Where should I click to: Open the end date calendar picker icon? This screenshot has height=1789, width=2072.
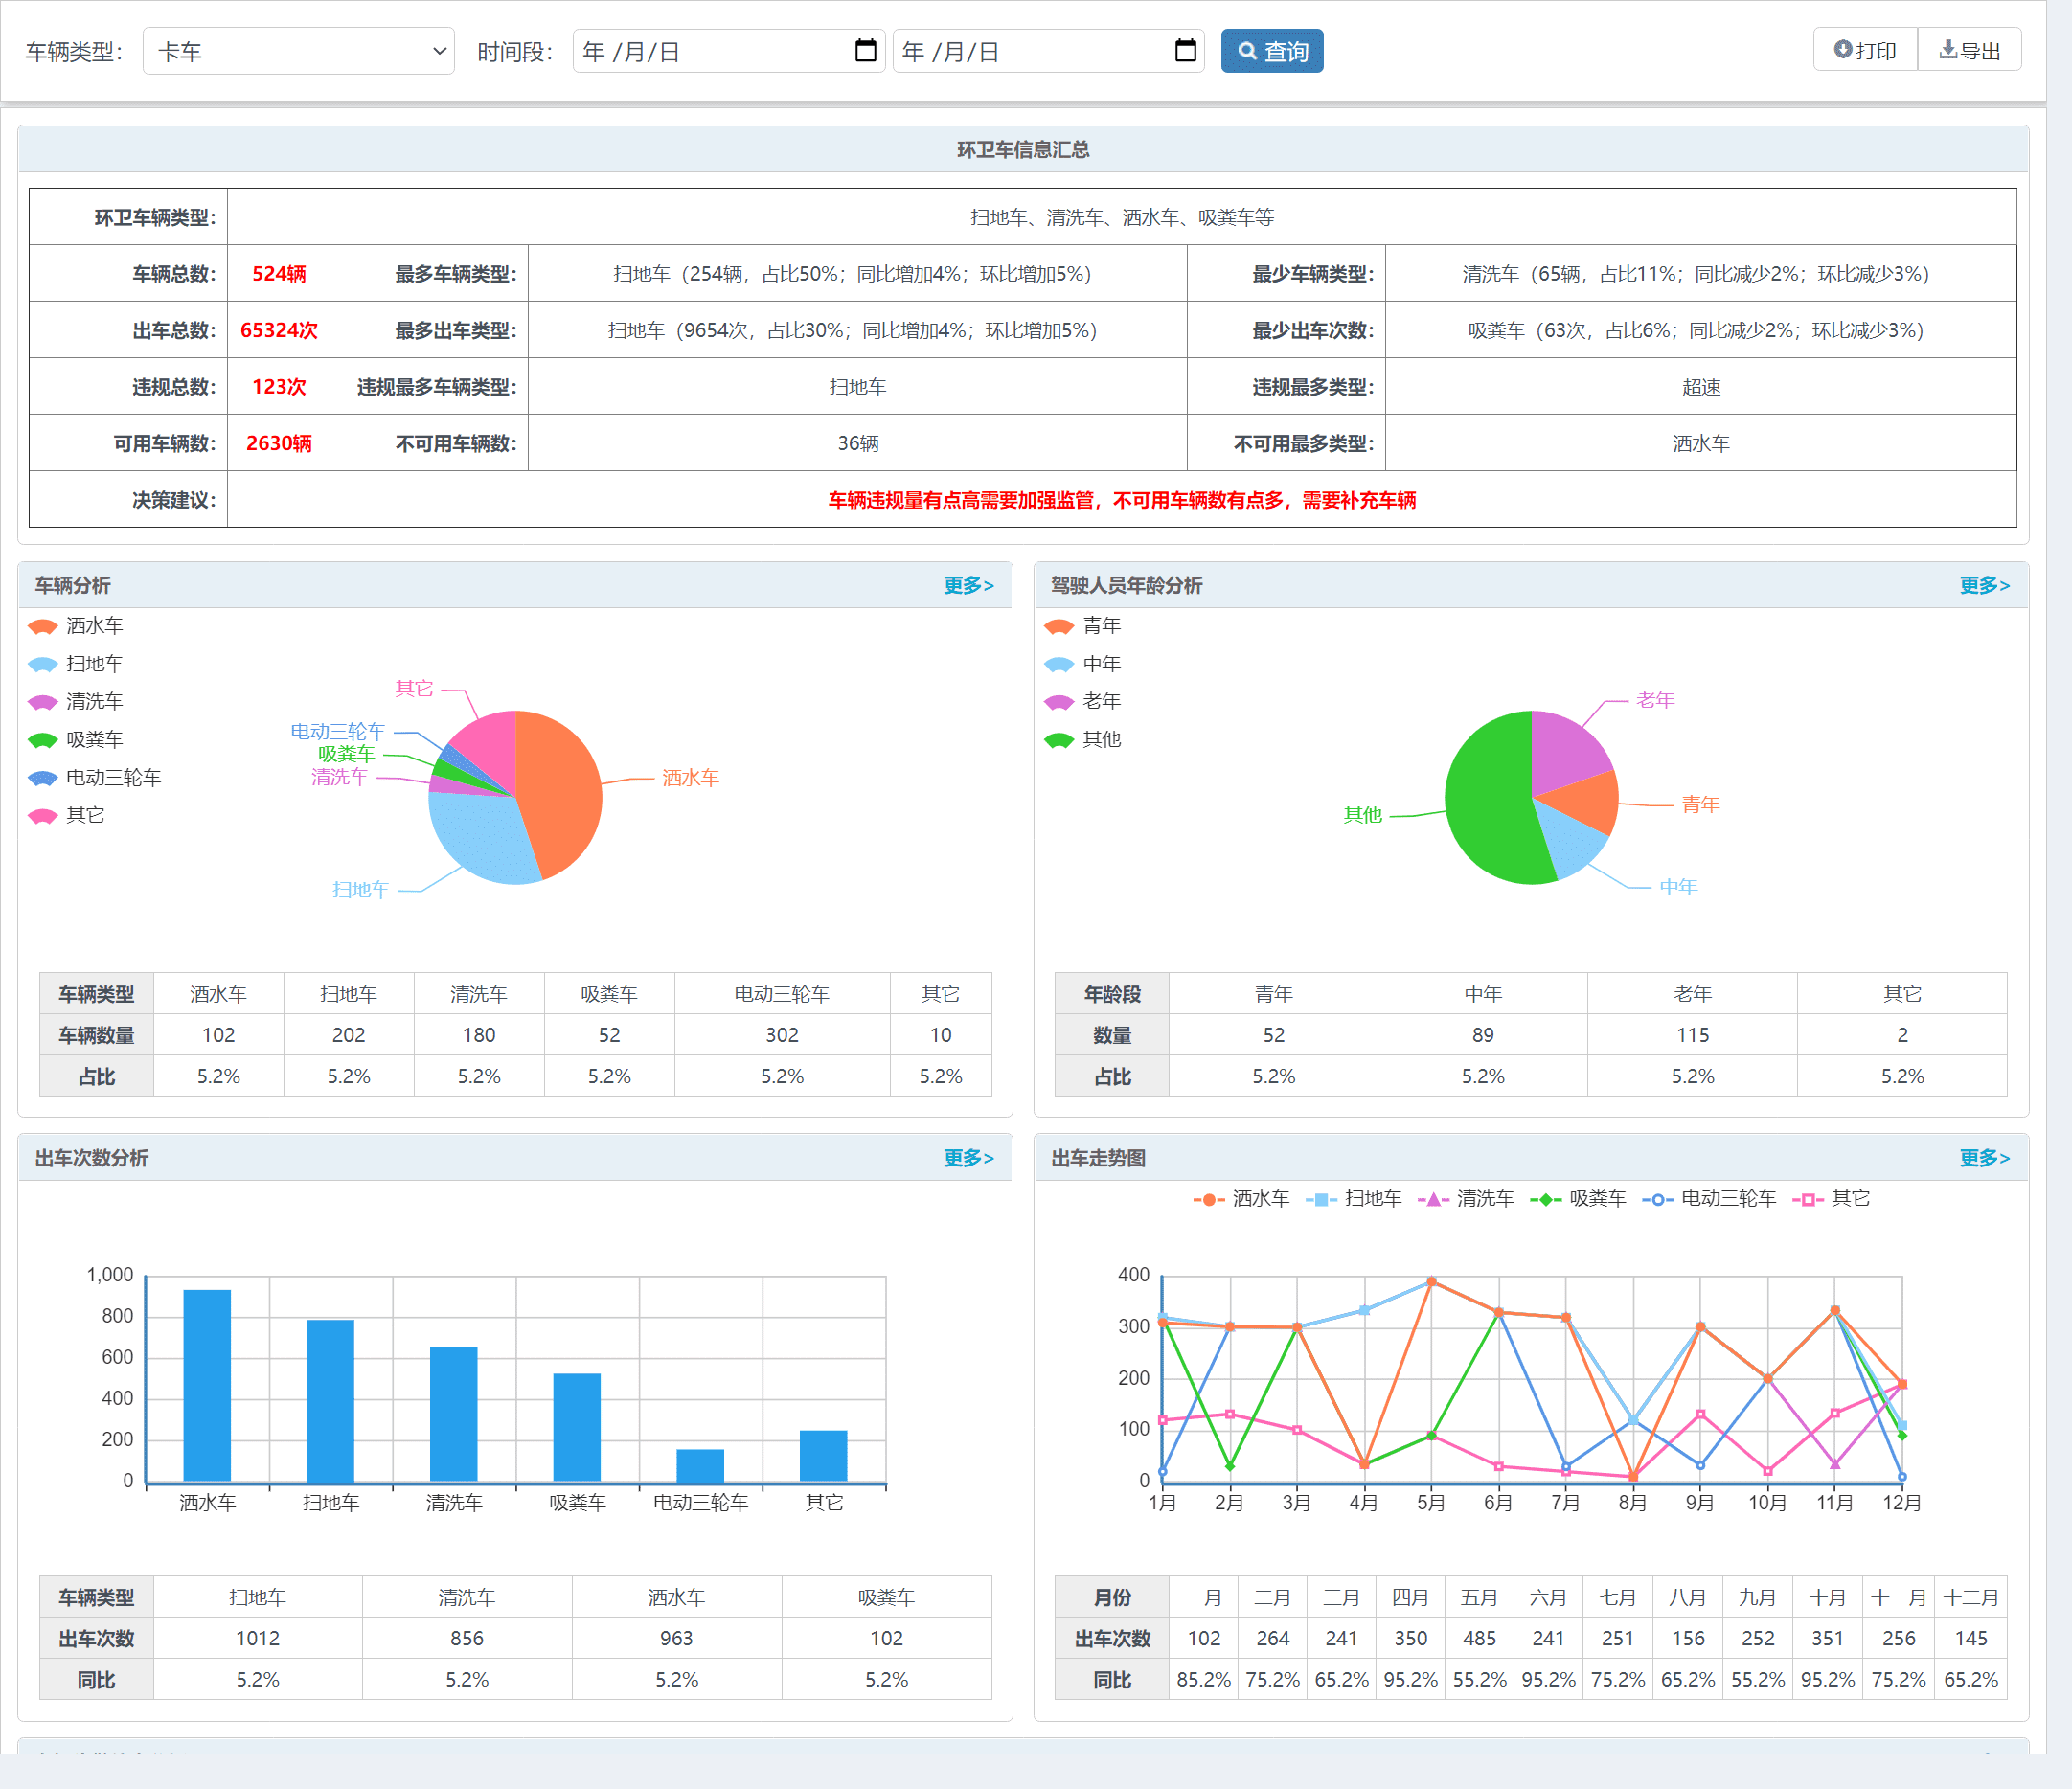point(1185,51)
